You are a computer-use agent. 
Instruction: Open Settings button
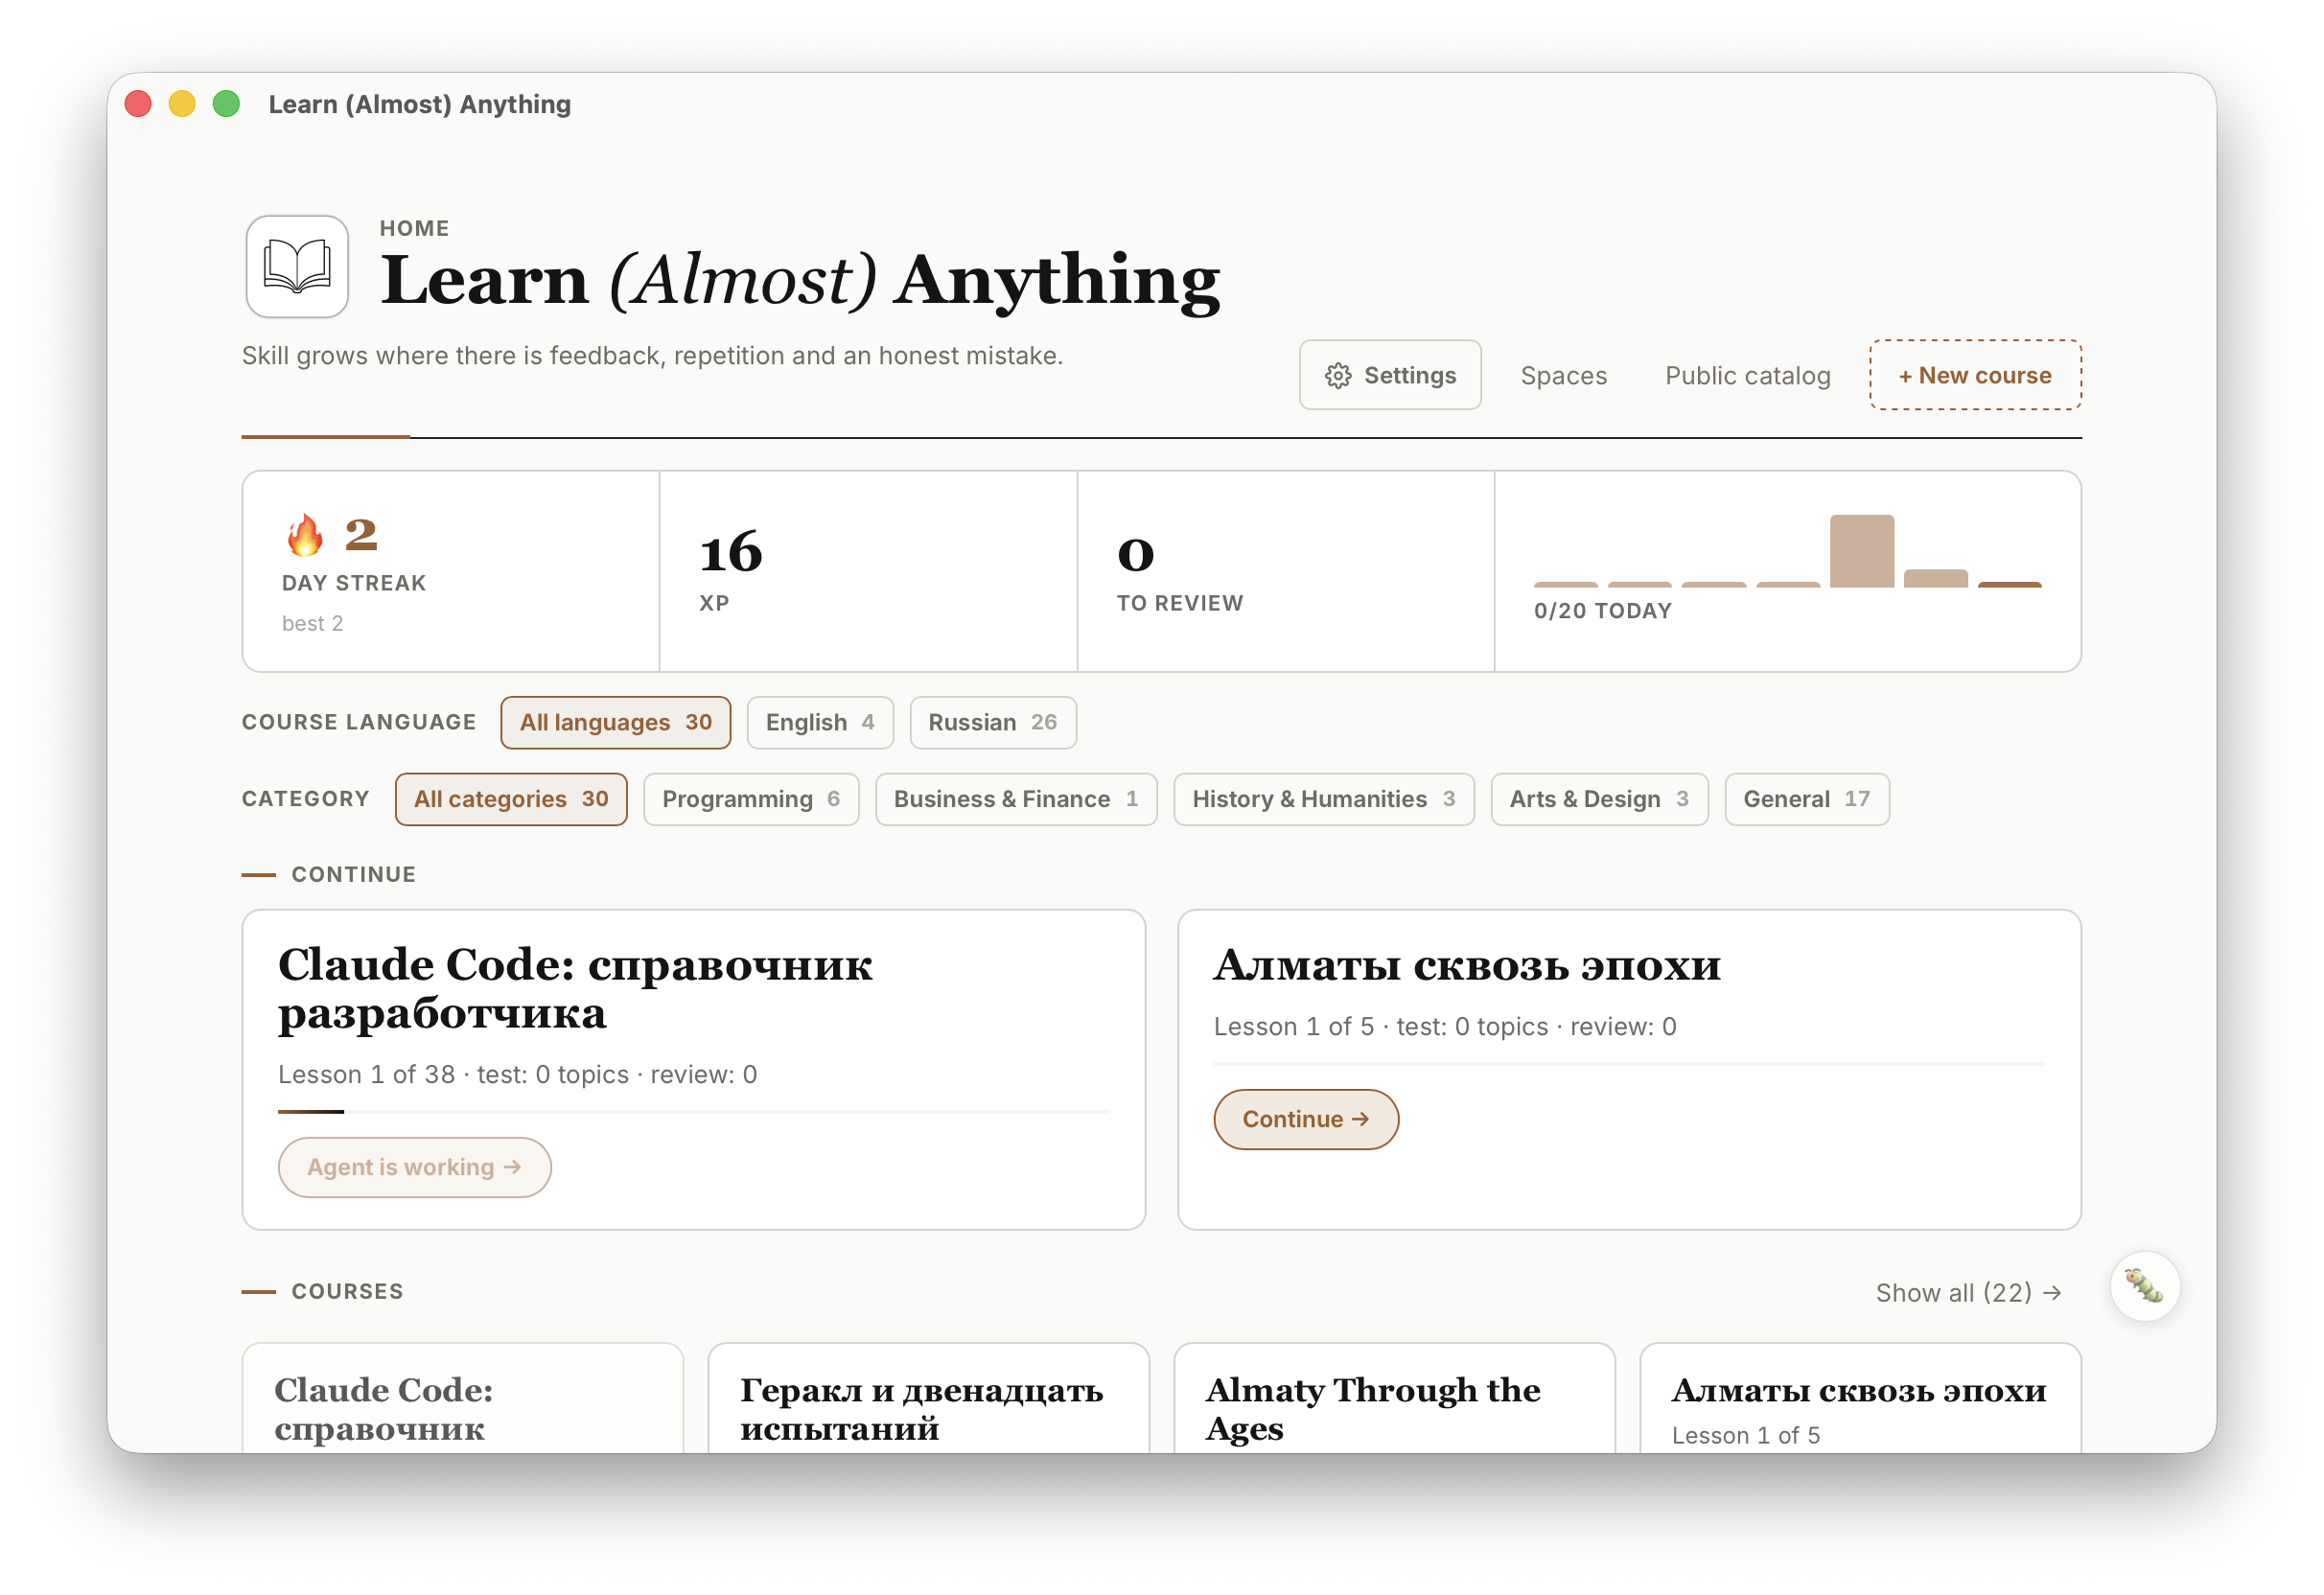(1390, 375)
